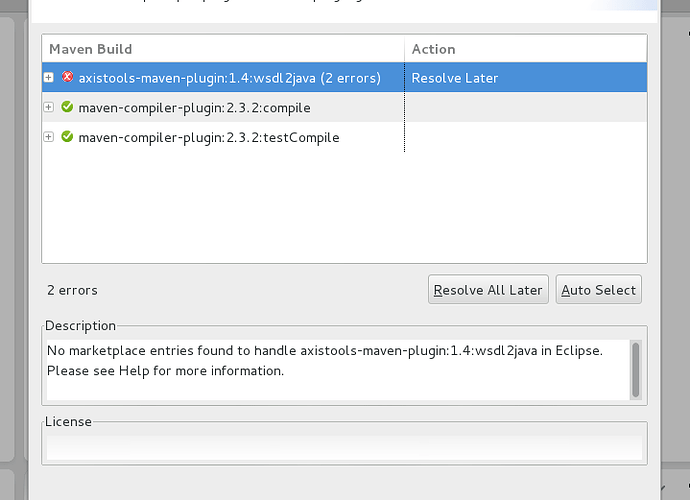Click the Maven Build column header
The image size is (690, 500).
coord(223,49)
